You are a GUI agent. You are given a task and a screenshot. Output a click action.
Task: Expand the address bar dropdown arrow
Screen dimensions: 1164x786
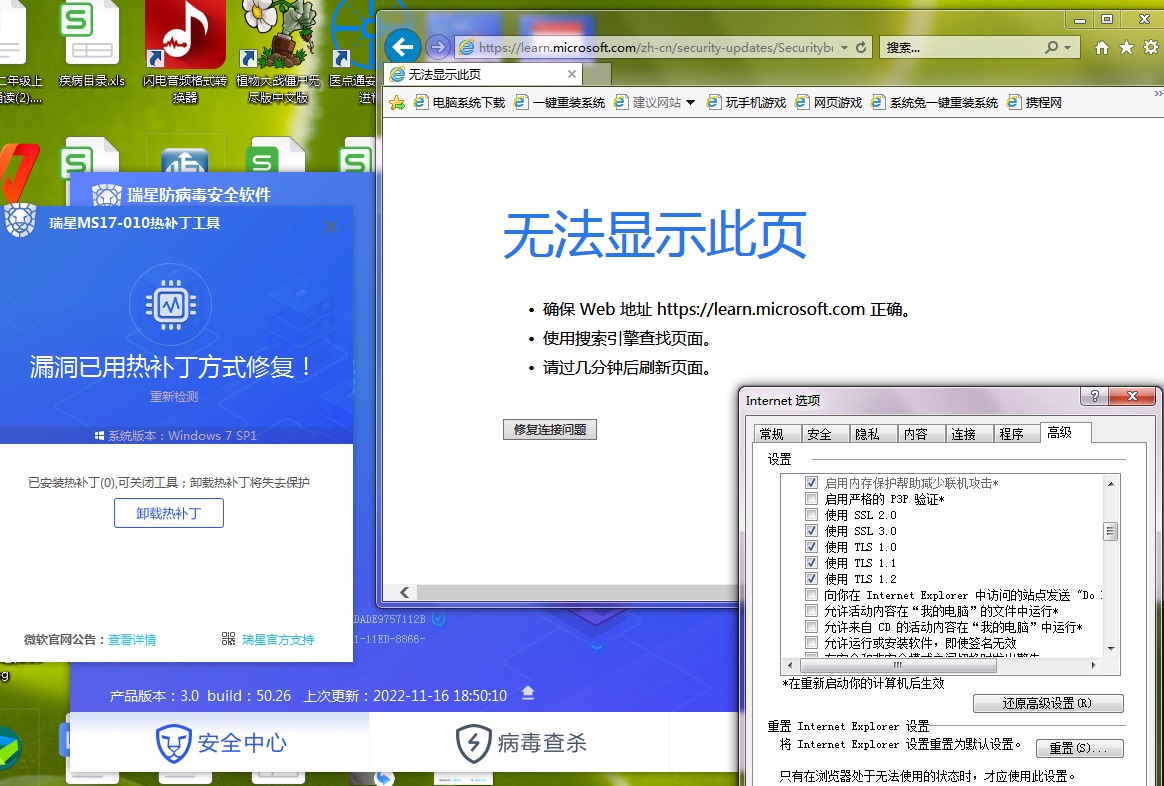click(844, 48)
